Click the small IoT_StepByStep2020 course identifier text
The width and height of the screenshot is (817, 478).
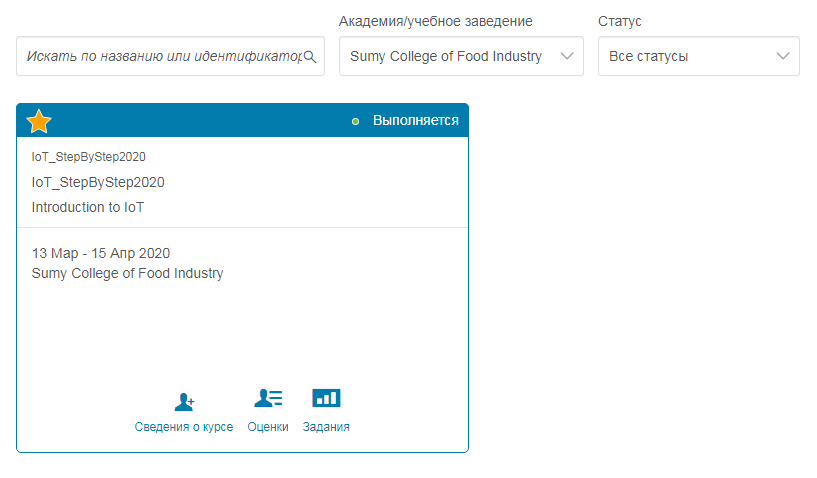coord(89,157)
